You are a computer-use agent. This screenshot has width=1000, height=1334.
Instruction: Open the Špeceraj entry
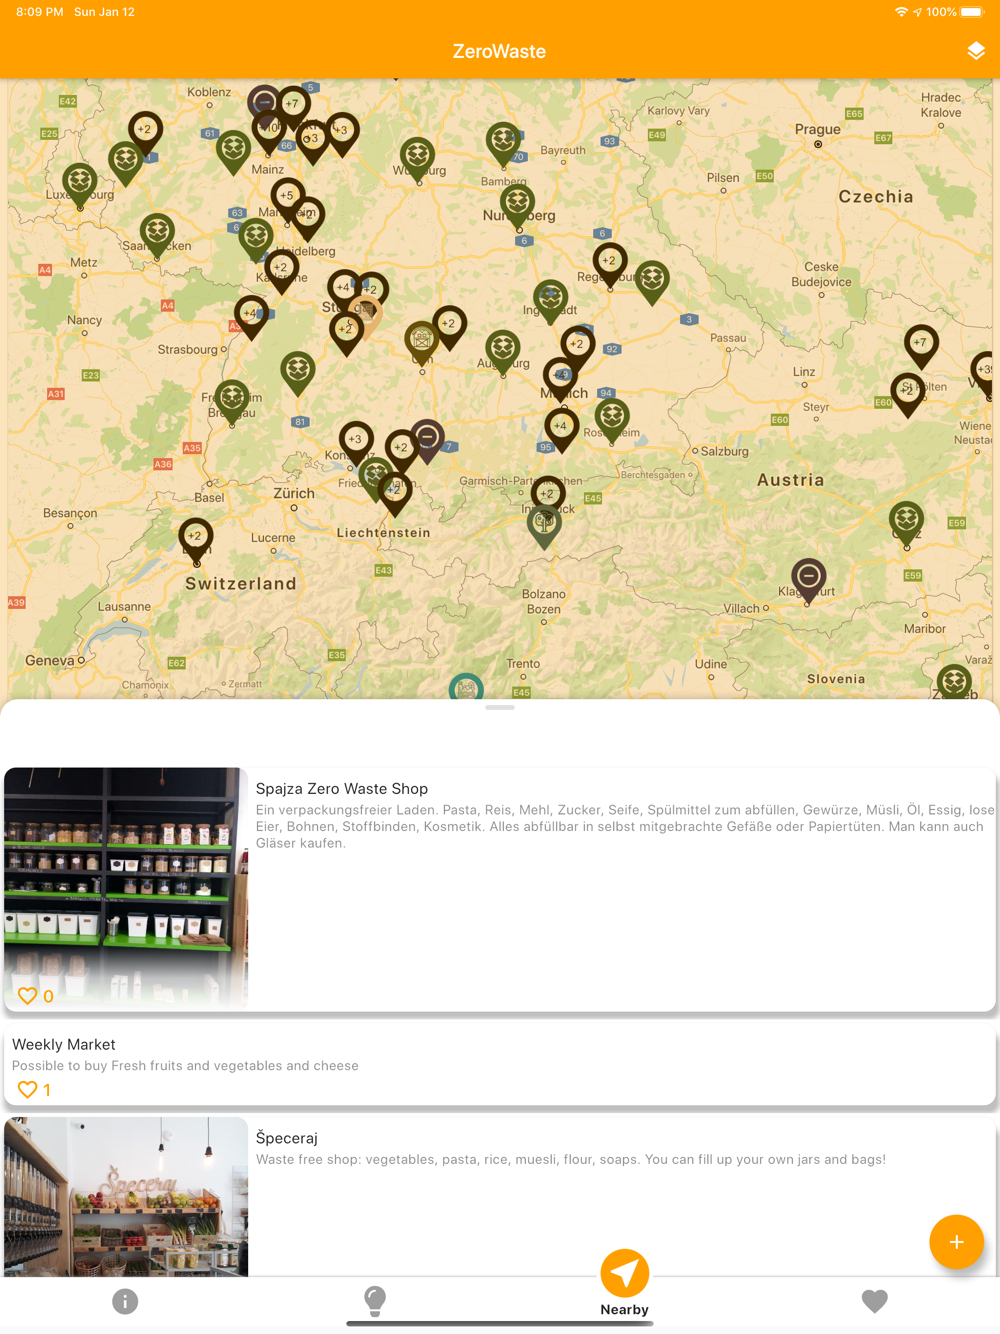500,1197
